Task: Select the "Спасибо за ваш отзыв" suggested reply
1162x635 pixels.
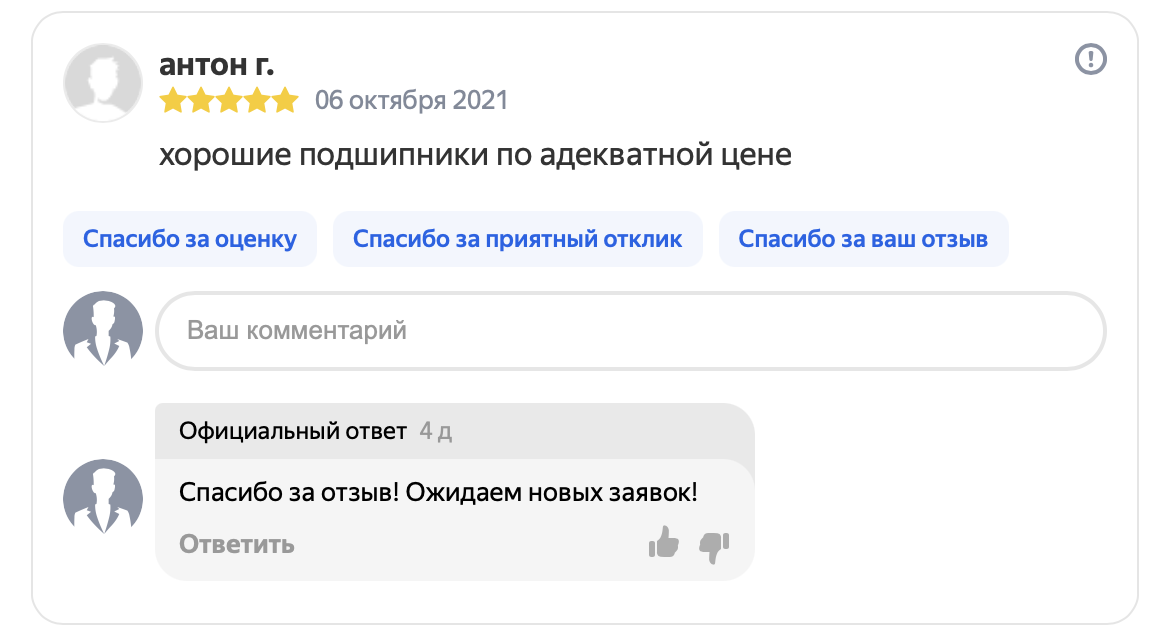Action: point(863,239)
